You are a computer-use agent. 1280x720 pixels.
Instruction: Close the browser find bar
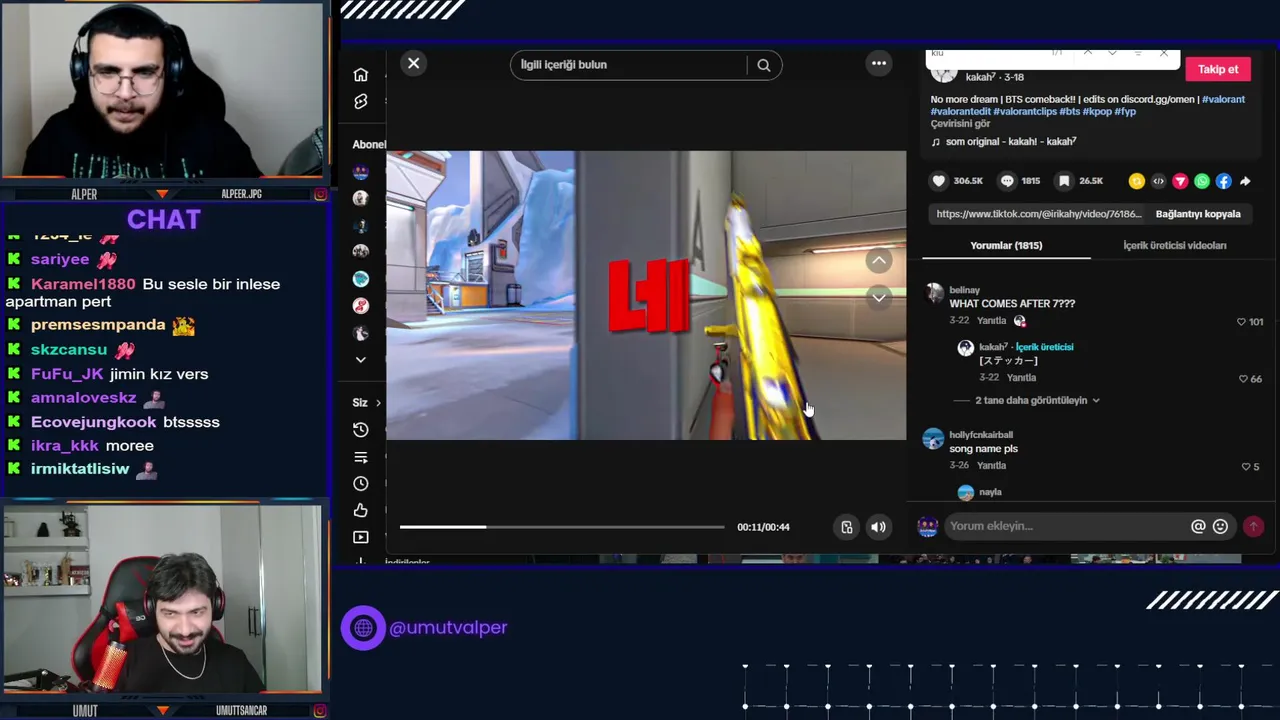(1164, 53)
